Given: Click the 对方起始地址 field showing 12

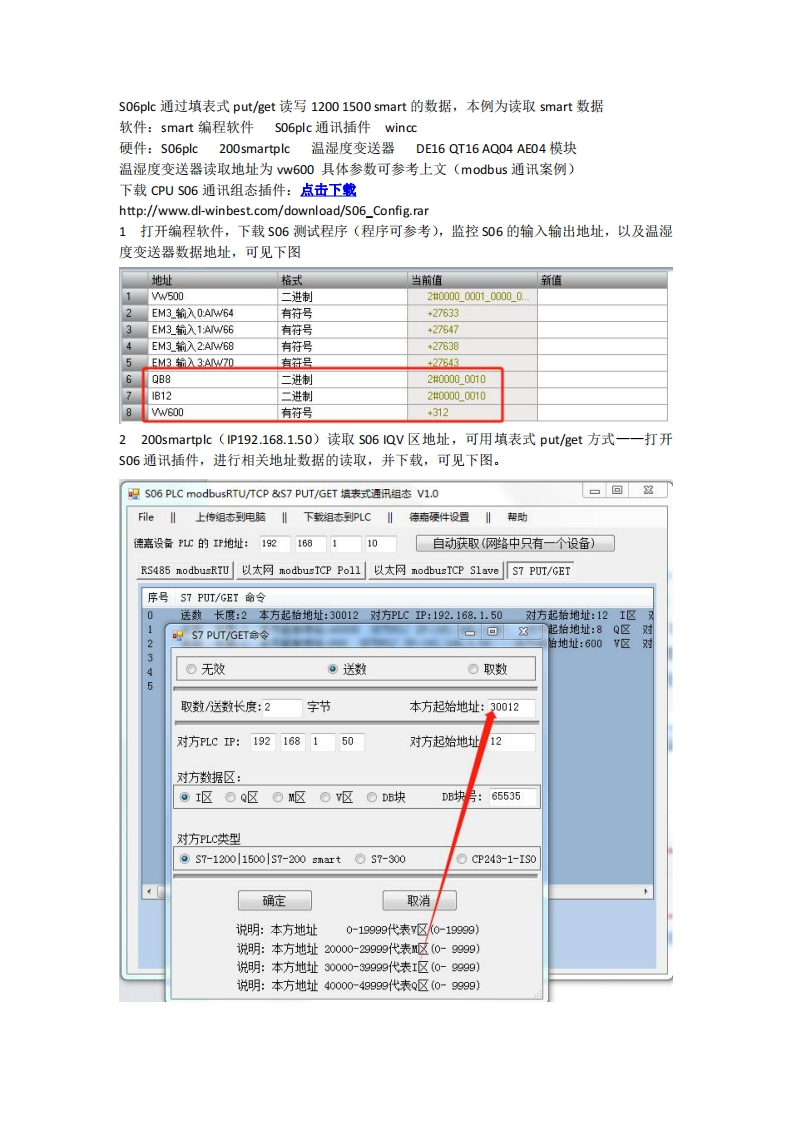Looking at the screenshot, I should coord(510,741).
